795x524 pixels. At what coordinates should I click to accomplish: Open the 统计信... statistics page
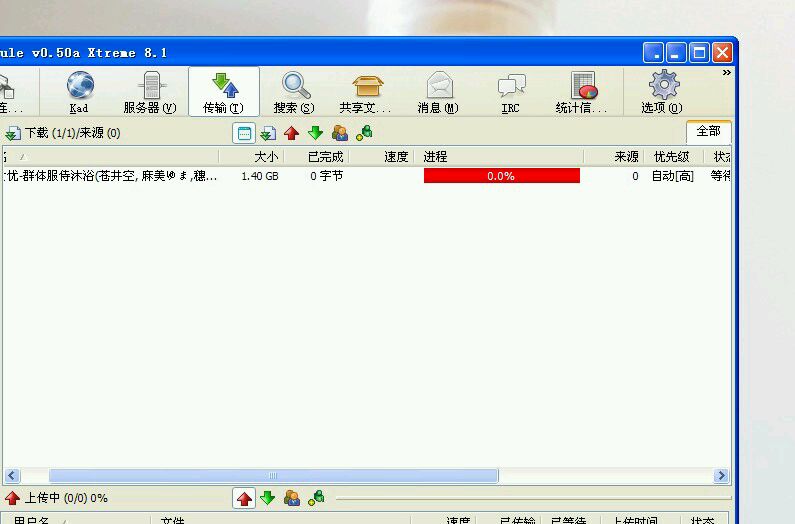click(582, 92)
